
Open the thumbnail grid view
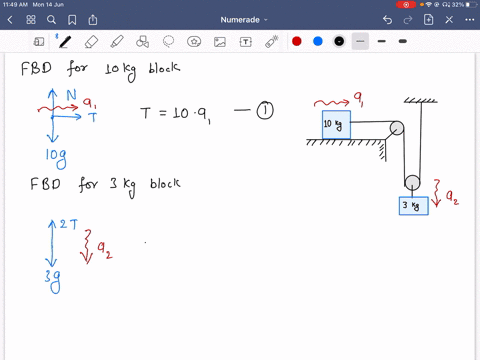31,20
